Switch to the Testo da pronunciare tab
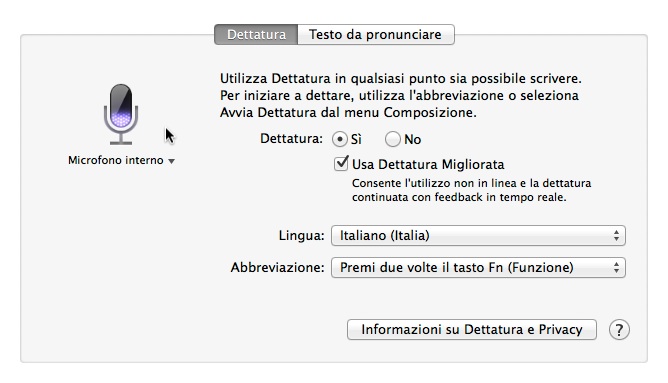Image resolution: width=668 pixels, height=383 pixels. click(376, 35)
